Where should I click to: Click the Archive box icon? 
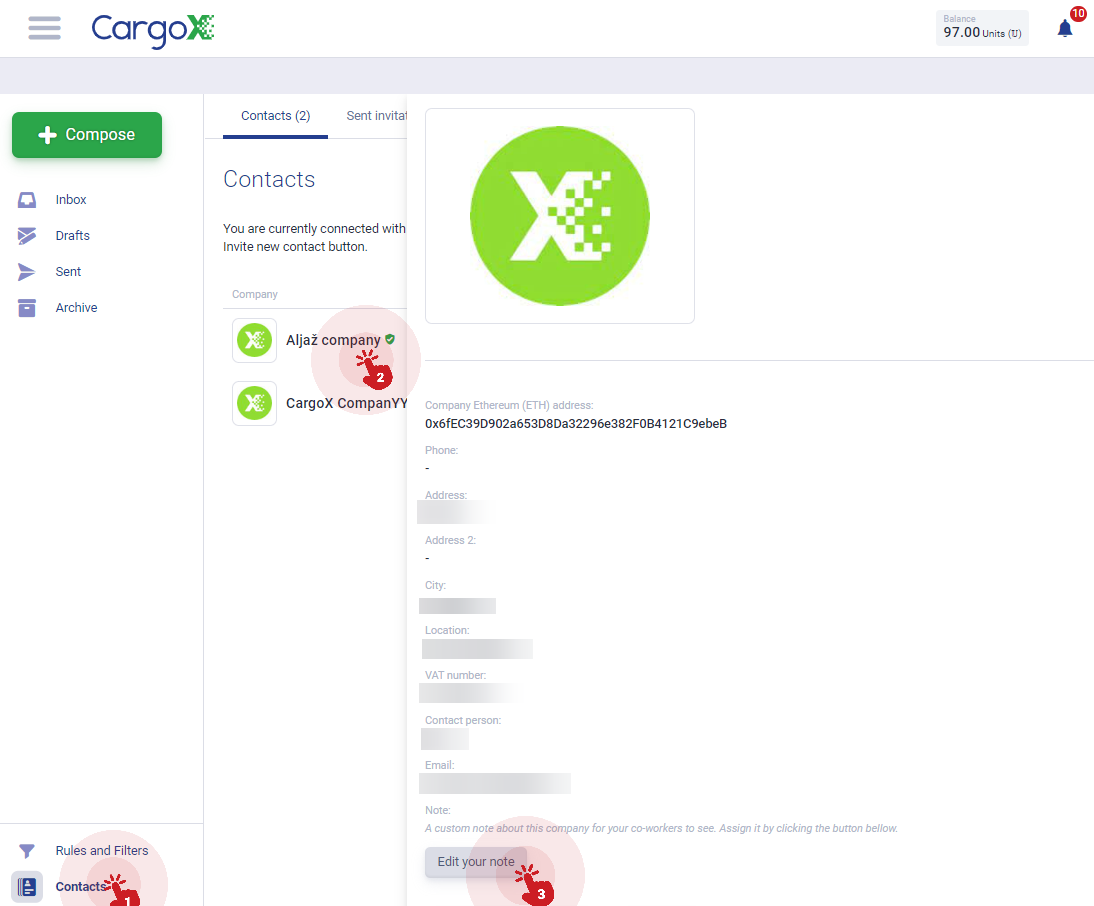(x=27, y=308)
